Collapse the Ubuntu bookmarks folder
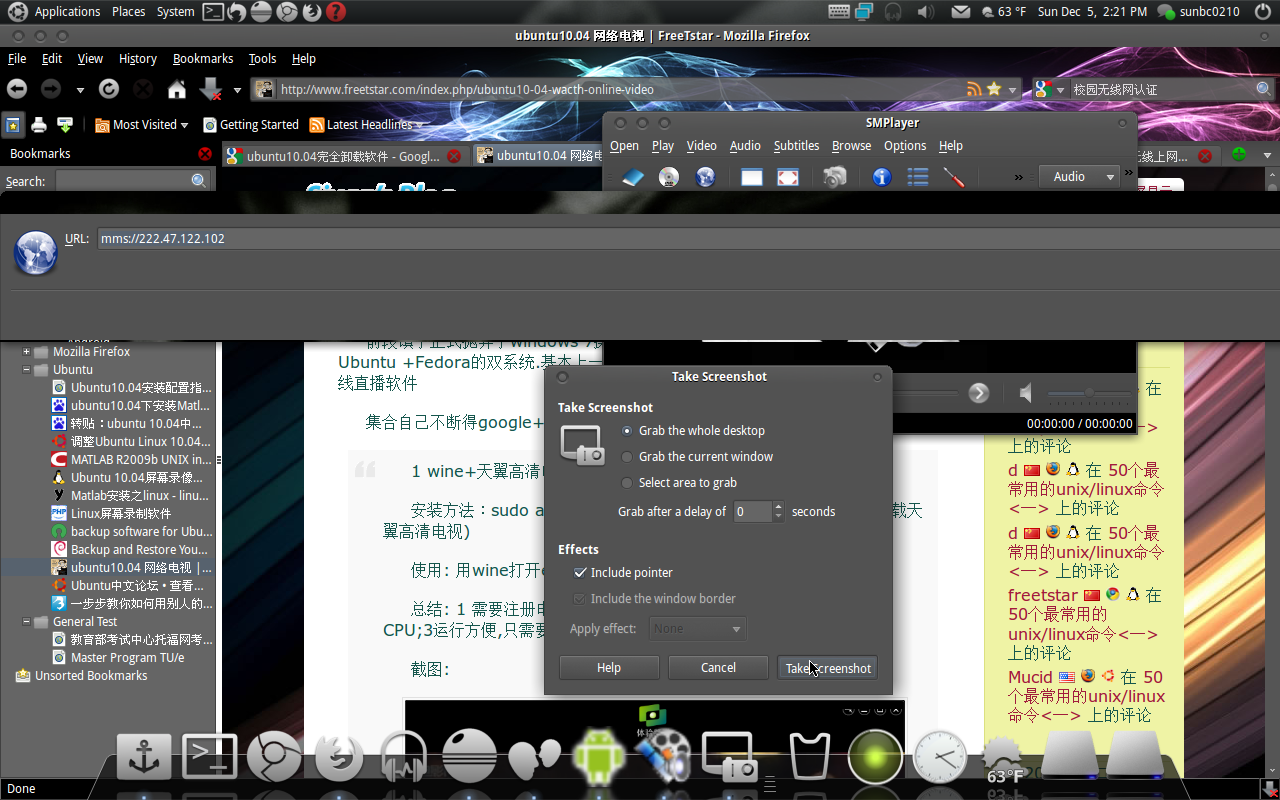Screen dimensions: 1280x800 [27, 370]
